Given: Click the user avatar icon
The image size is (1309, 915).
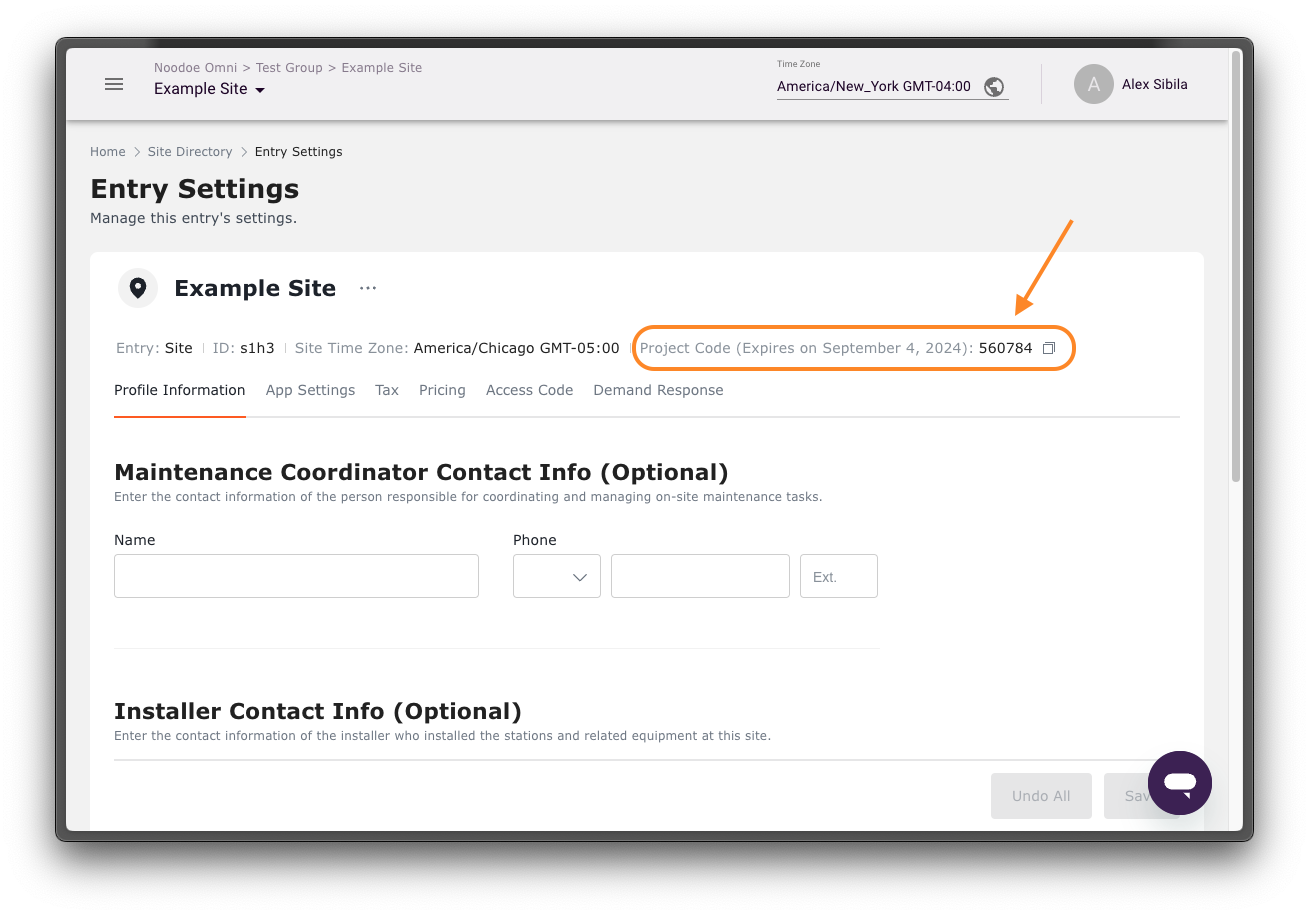Looking at the screenshot, I should point(1093,85).
